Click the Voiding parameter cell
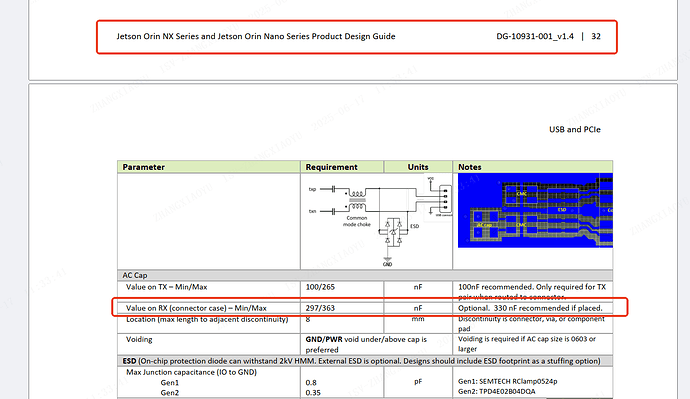690x399 pixels. [139, 339]
